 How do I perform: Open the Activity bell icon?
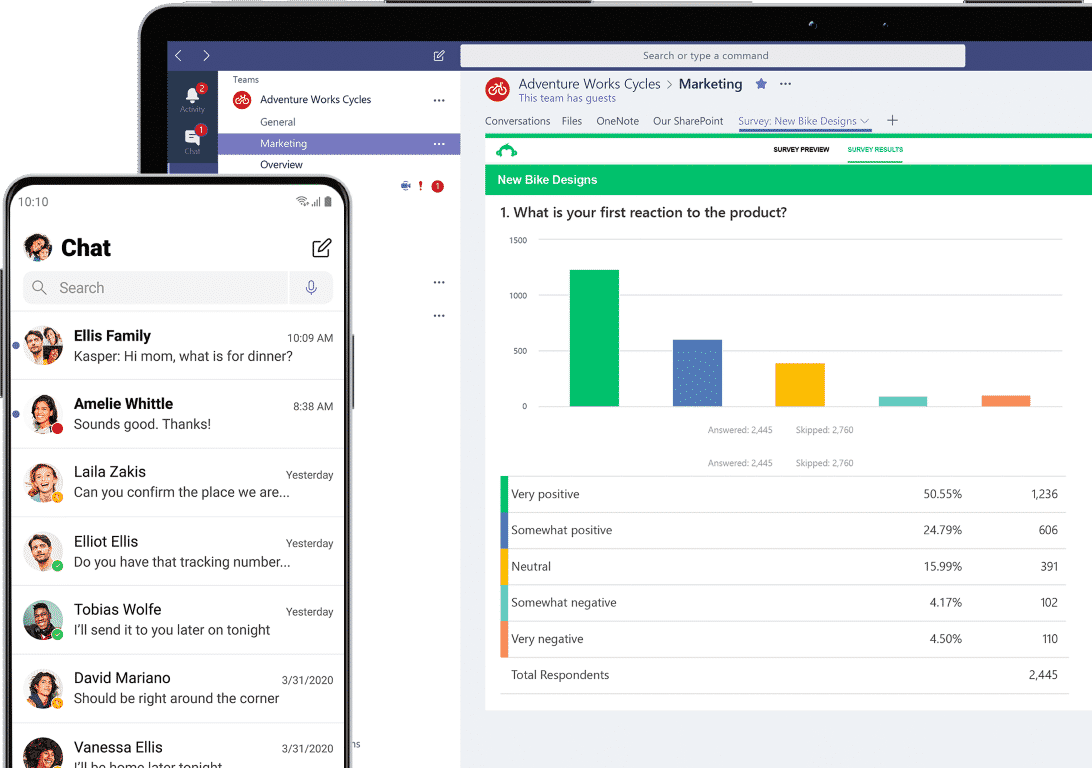(x=192, y=97)
